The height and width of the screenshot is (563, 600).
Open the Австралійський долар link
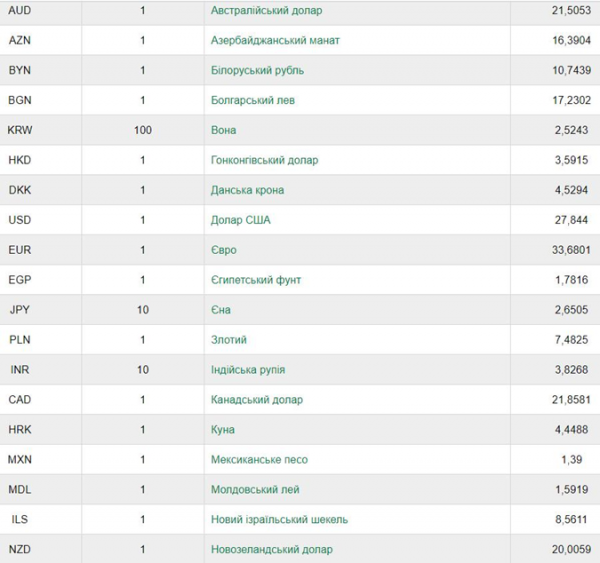tap(266, 11)
